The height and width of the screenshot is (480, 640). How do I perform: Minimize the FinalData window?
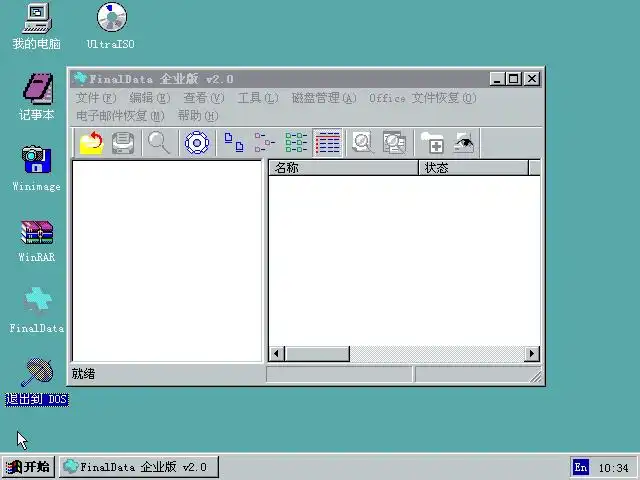pos(497,78)
